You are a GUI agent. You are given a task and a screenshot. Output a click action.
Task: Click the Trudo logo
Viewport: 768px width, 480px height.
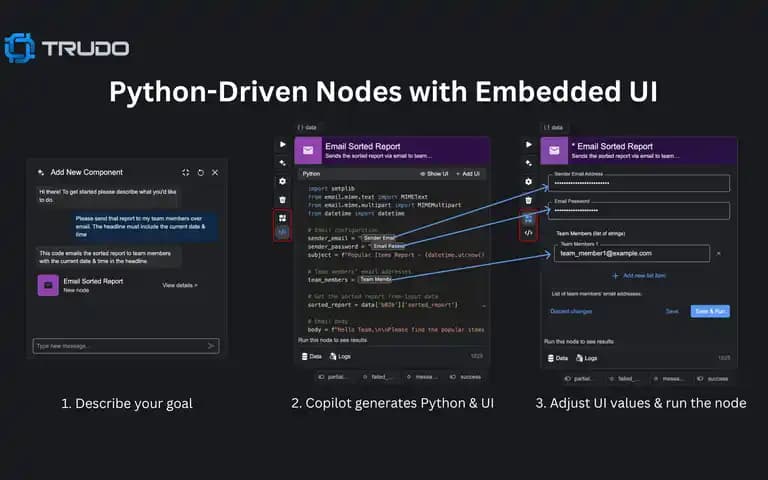67,48
